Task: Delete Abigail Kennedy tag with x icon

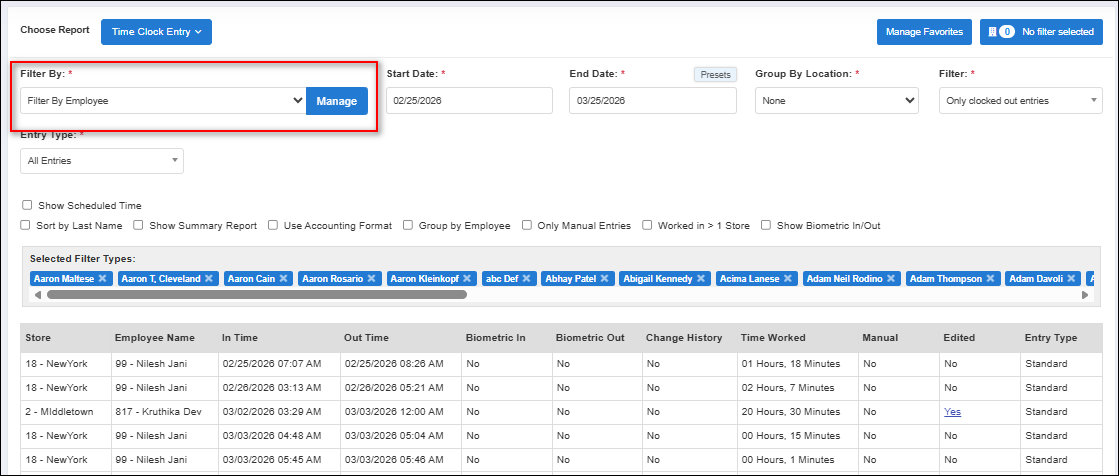Action: click(700, 279)
